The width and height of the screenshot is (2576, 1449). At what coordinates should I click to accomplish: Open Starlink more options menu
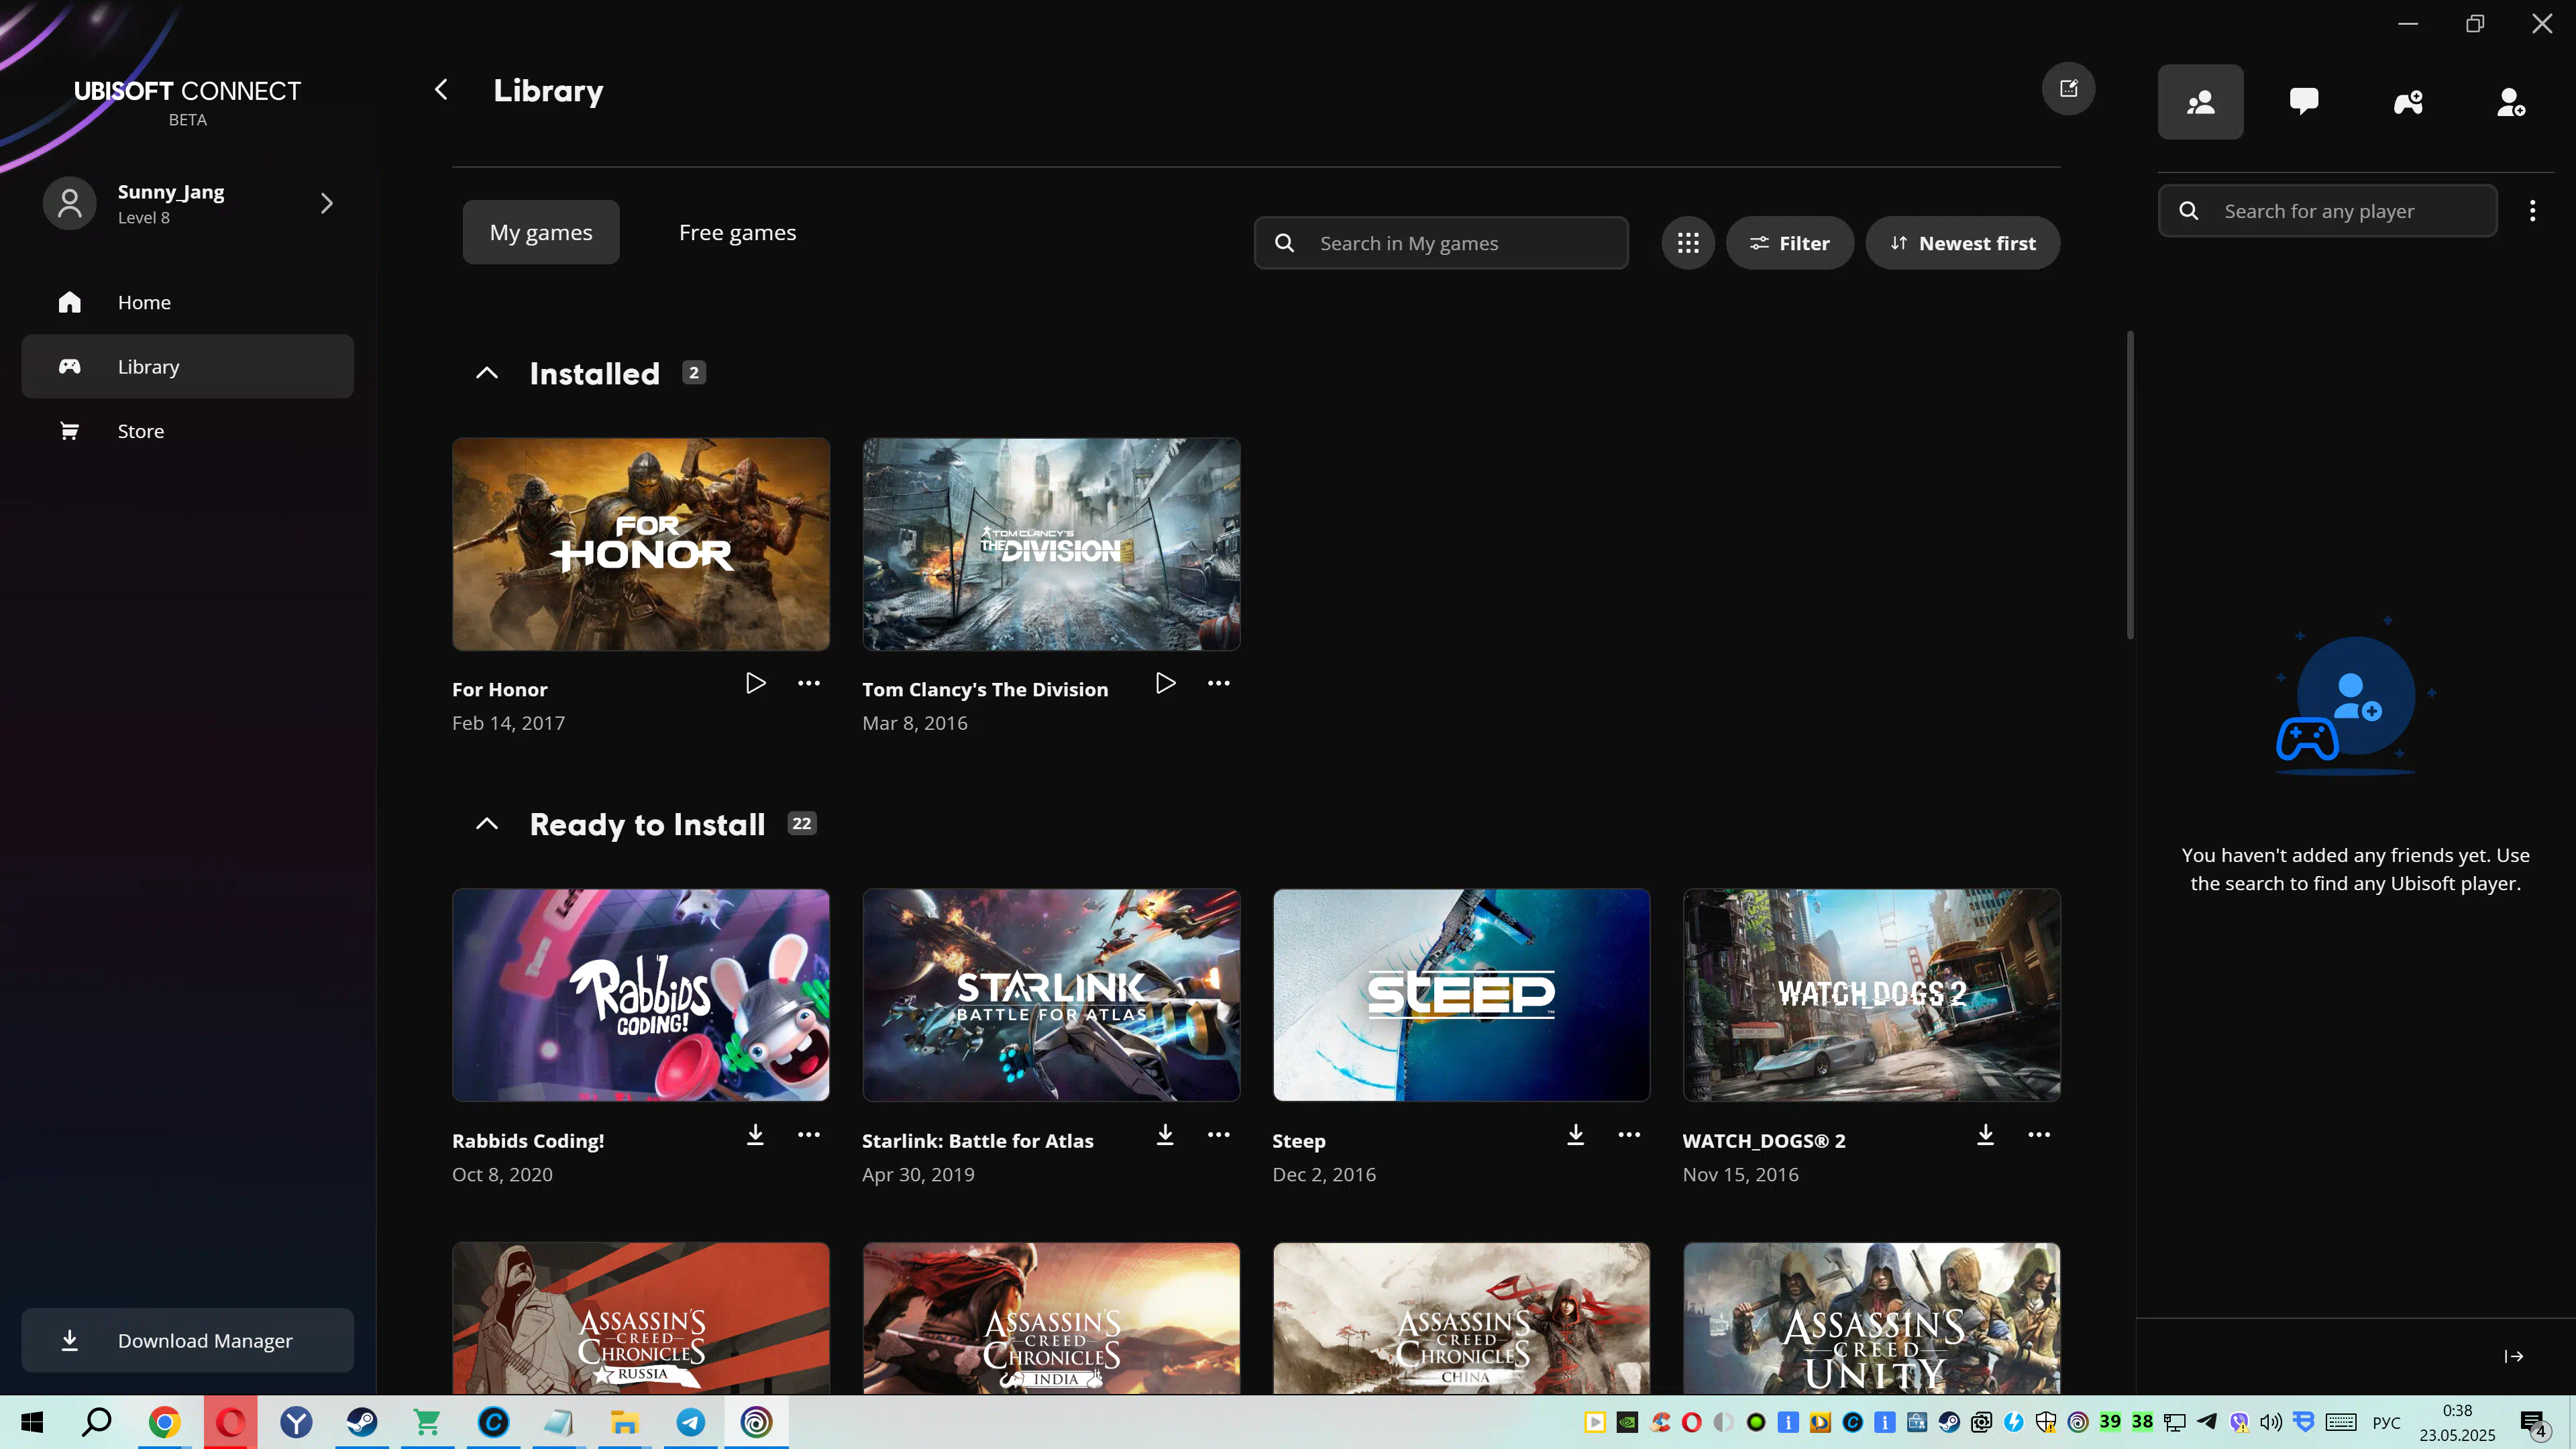1219,1134
